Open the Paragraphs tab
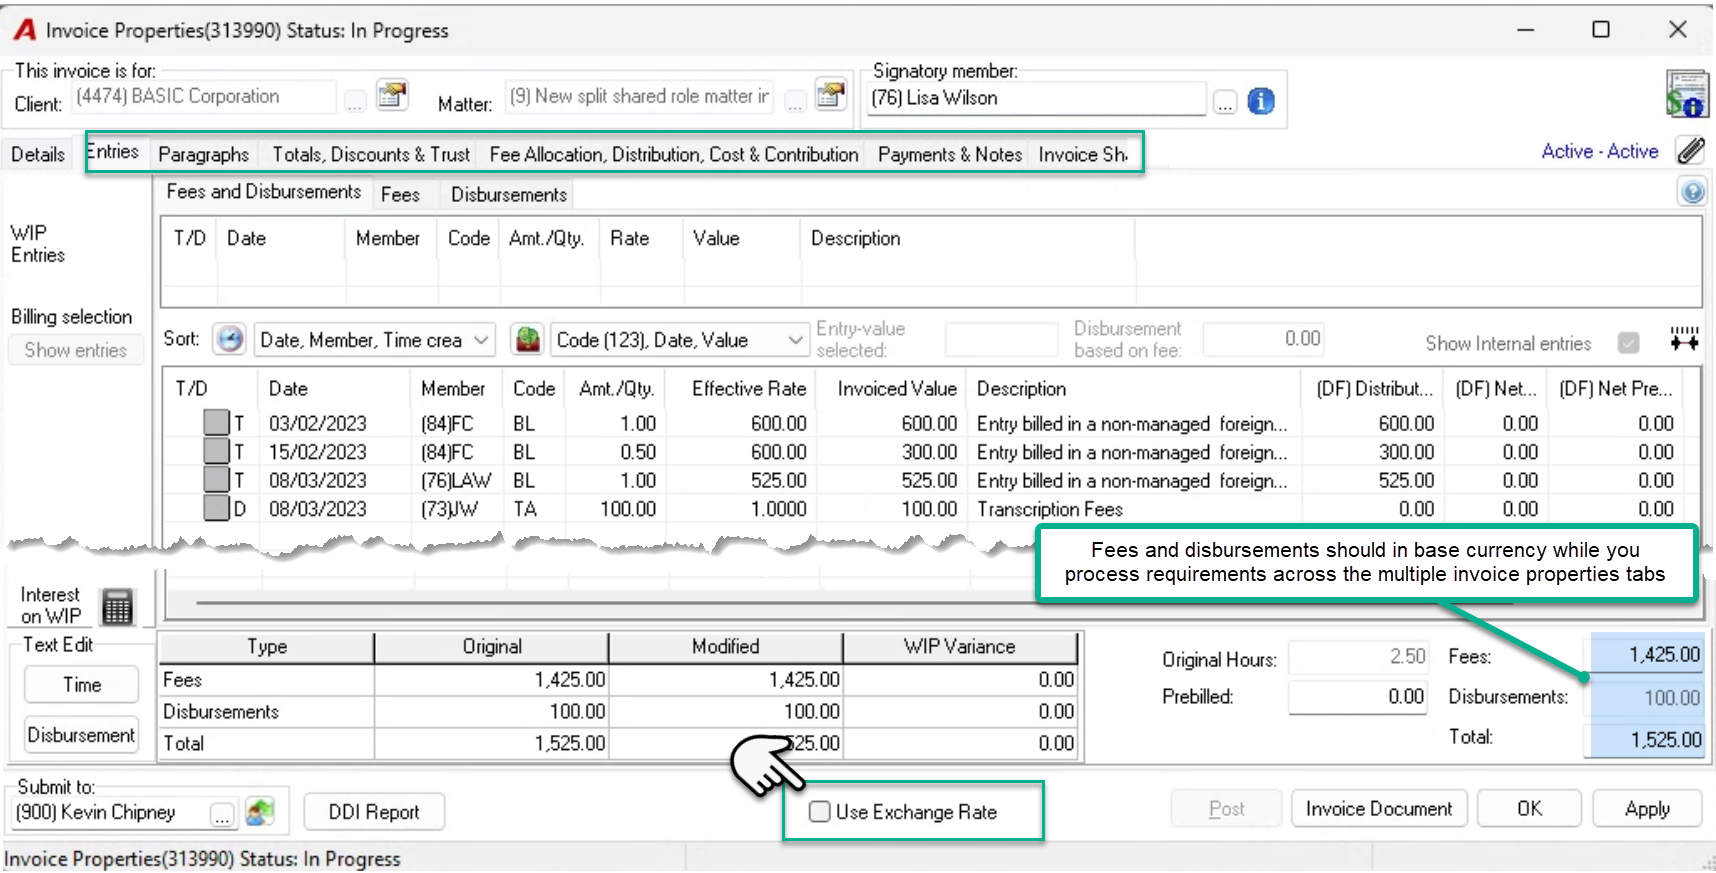1716x873 pixels. (203, 154)
